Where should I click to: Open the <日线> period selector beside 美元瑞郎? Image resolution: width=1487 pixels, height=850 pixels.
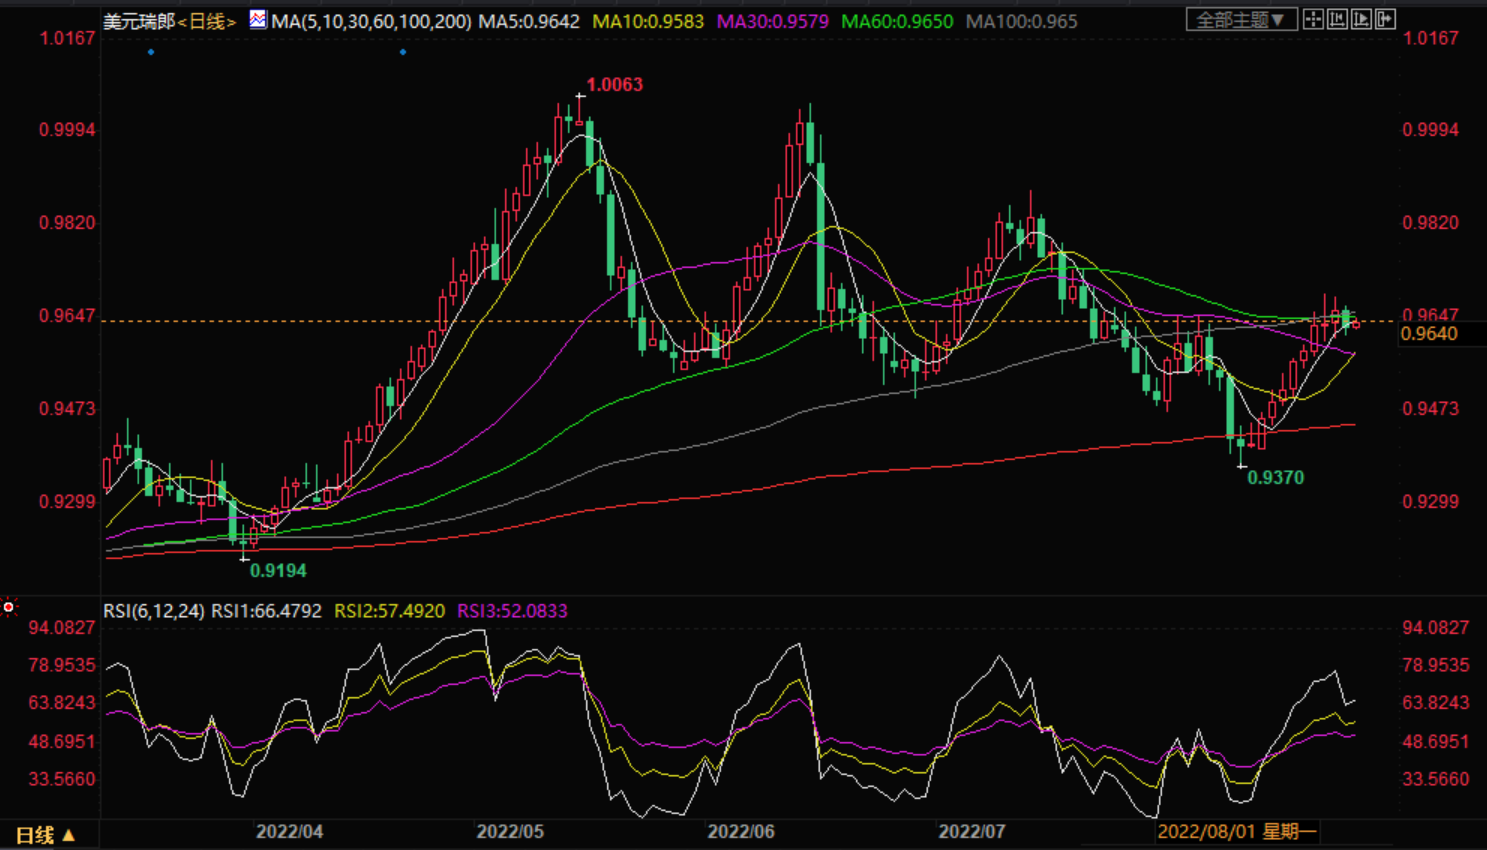click(207, 21)
